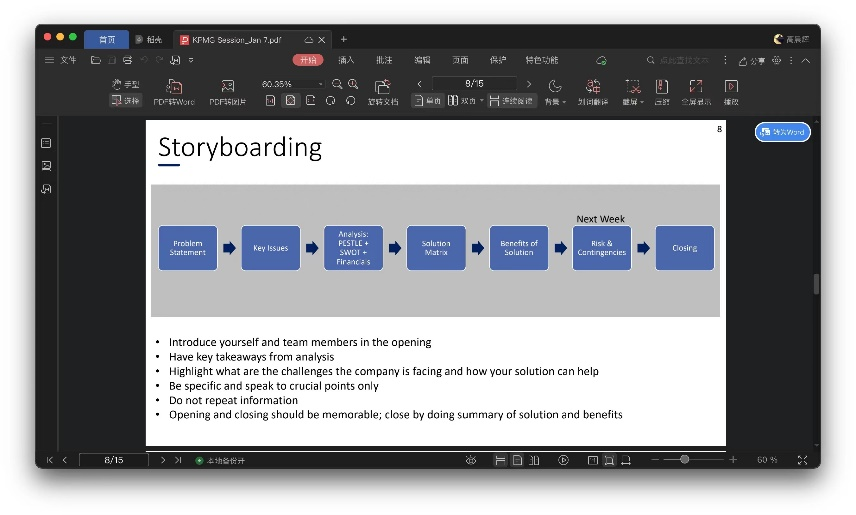Expand the 截屏 screenshot dropdown

coord(632,91)
